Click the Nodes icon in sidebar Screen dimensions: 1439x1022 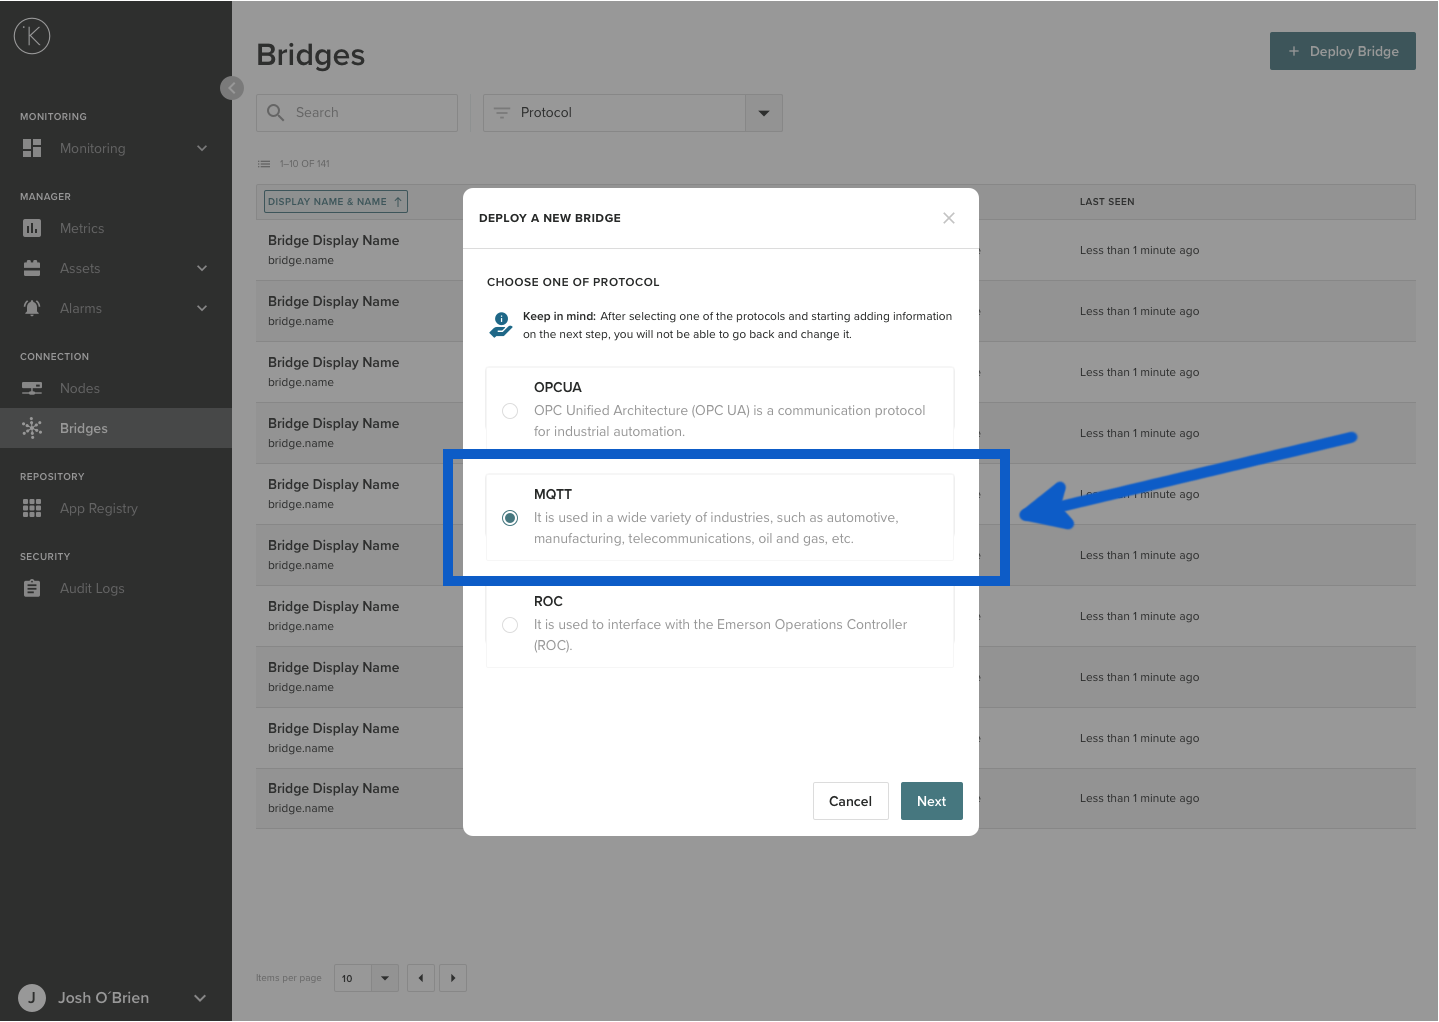coord(32,388)
